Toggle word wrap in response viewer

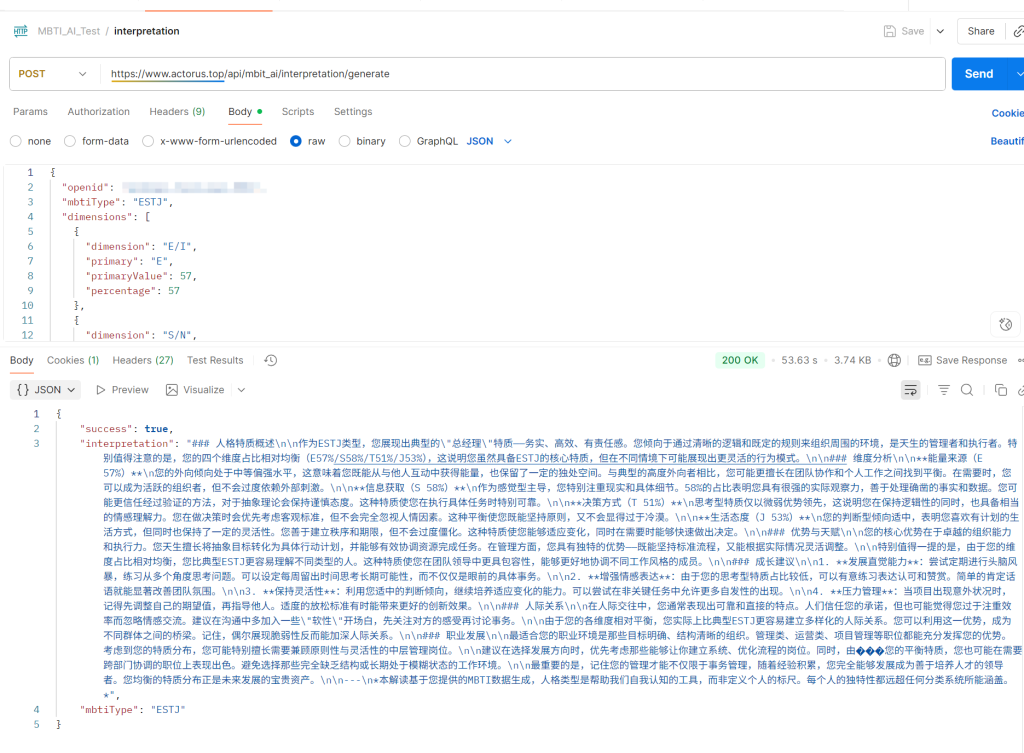point(910,390)
